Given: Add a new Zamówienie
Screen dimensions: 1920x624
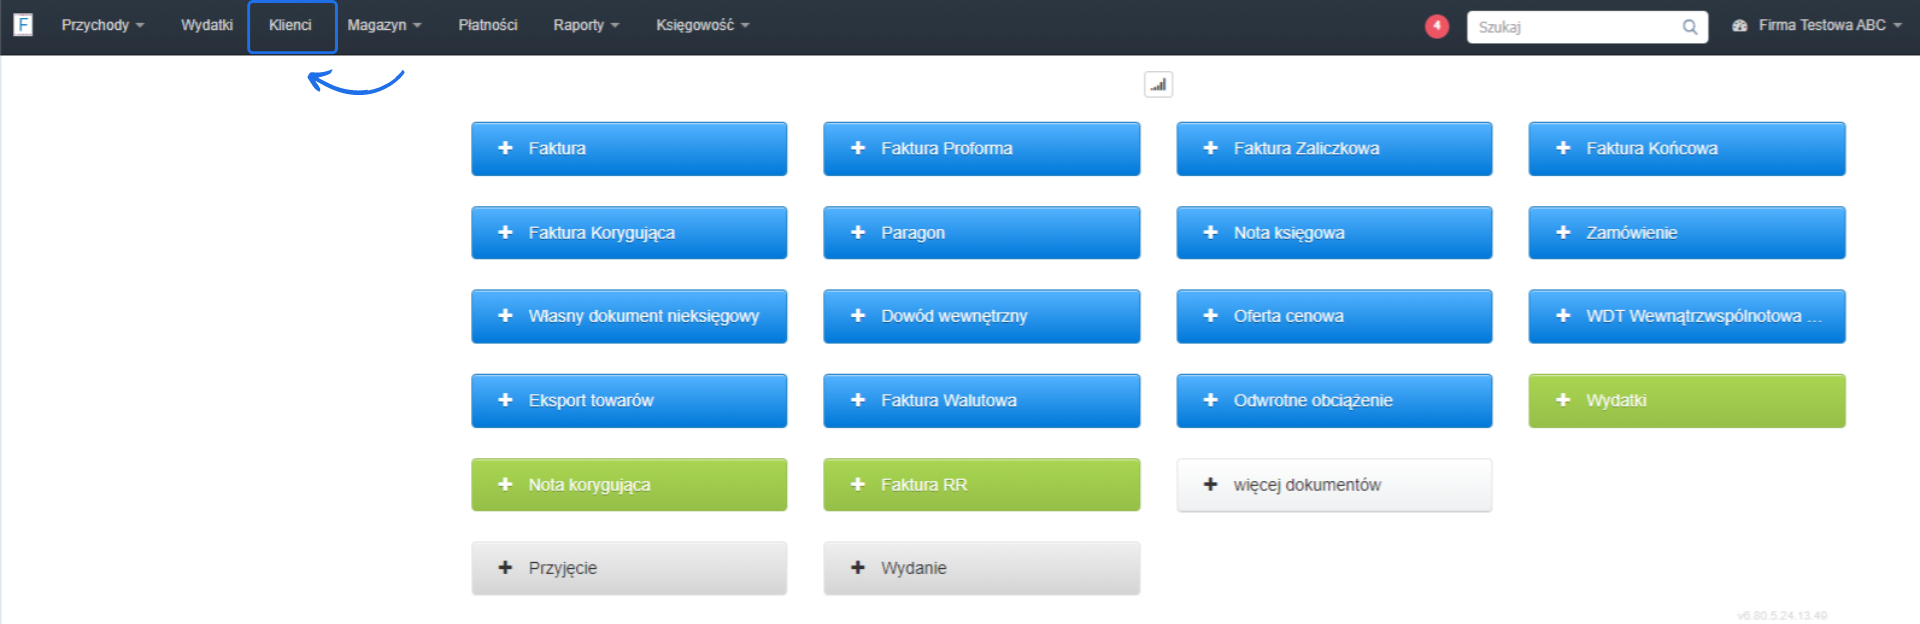Looking at the screenshot, I should tap(1686, 233).
